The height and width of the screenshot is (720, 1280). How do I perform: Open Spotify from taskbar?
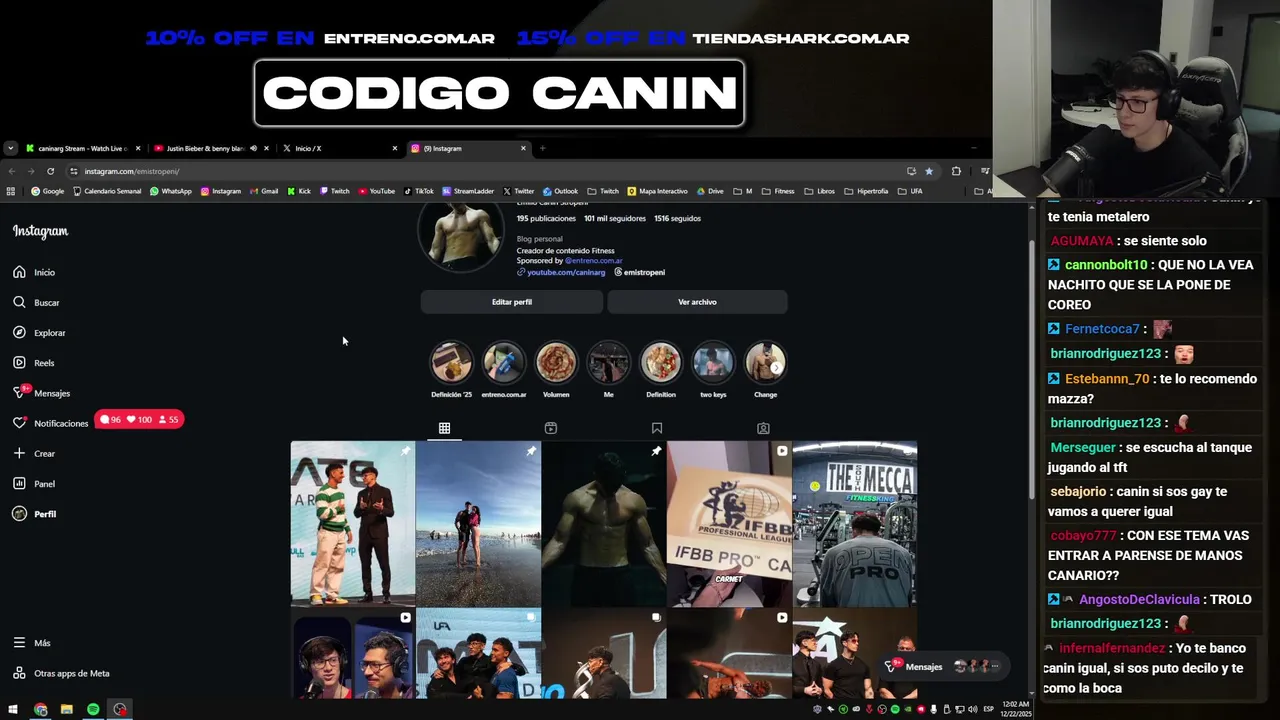coord(93,709)
